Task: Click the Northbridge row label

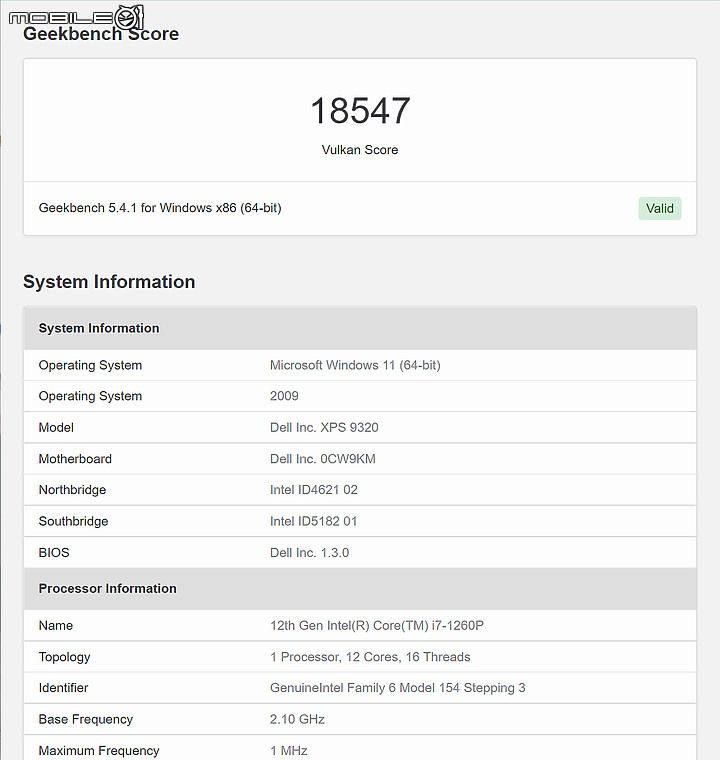Action: pyautogui.click(x=72, y=490)
